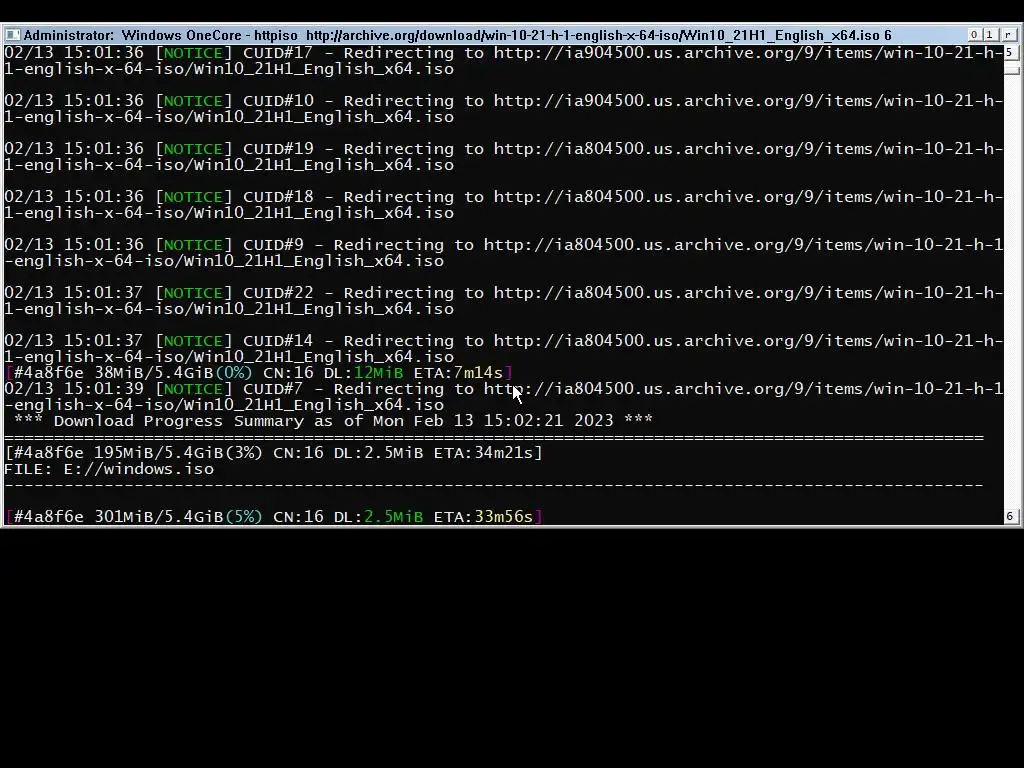Maximize the console window with the '1' button

[x=989, y=35]
